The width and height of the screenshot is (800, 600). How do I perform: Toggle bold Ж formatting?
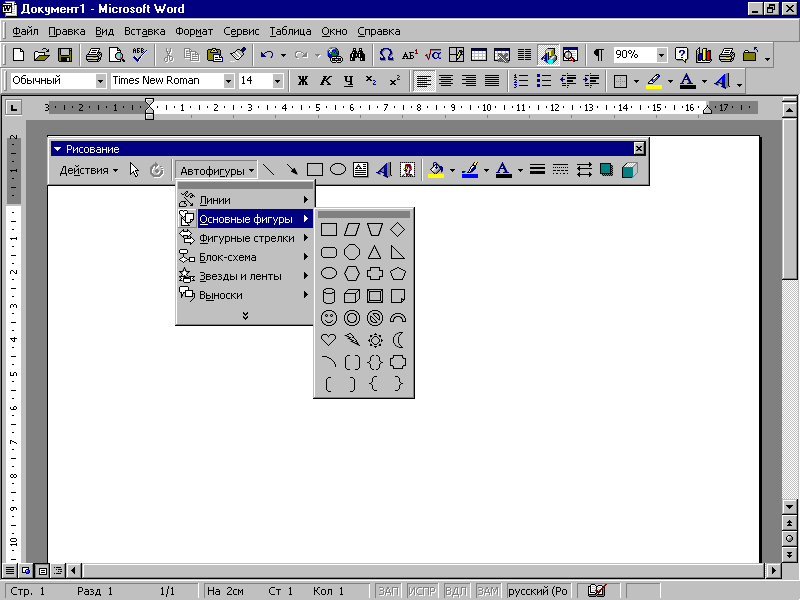(x=303, y=81)
